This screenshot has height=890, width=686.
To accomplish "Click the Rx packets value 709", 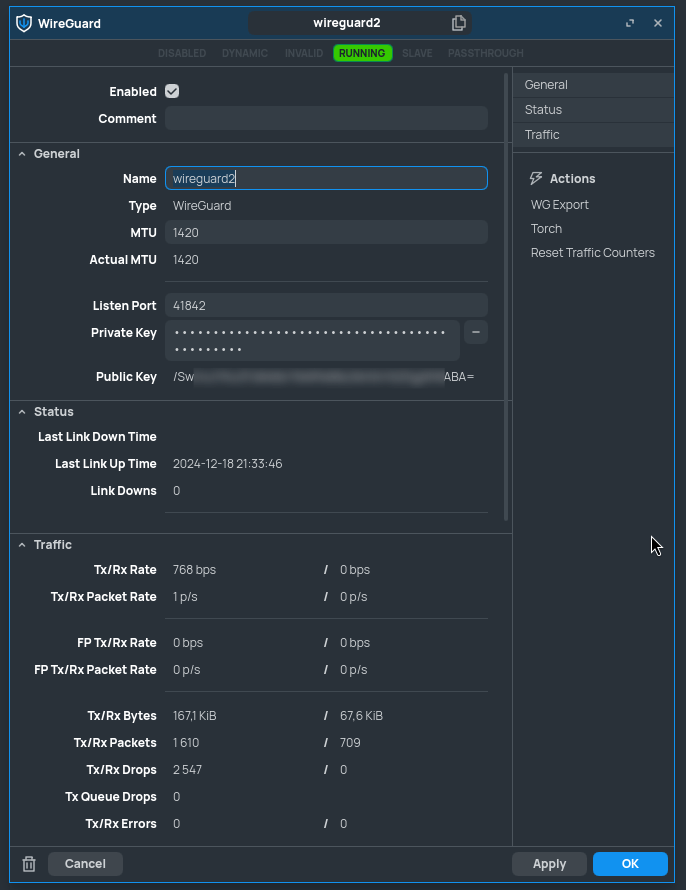I will [350, 743].
